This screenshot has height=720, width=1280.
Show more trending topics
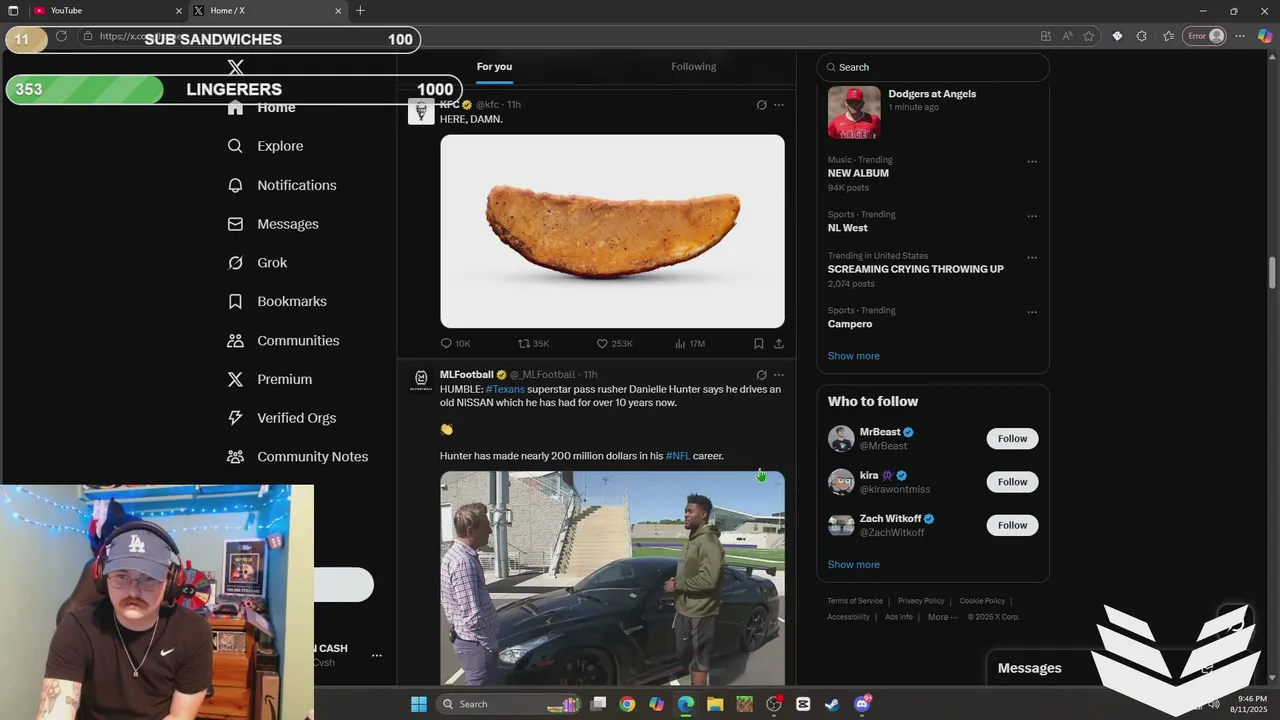(x=853, y=356)
